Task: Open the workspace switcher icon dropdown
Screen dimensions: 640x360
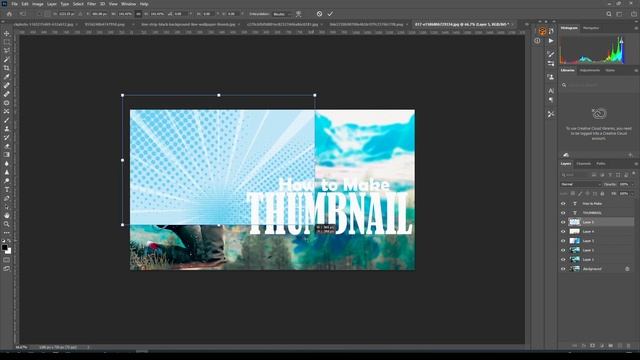Action: 619,14
